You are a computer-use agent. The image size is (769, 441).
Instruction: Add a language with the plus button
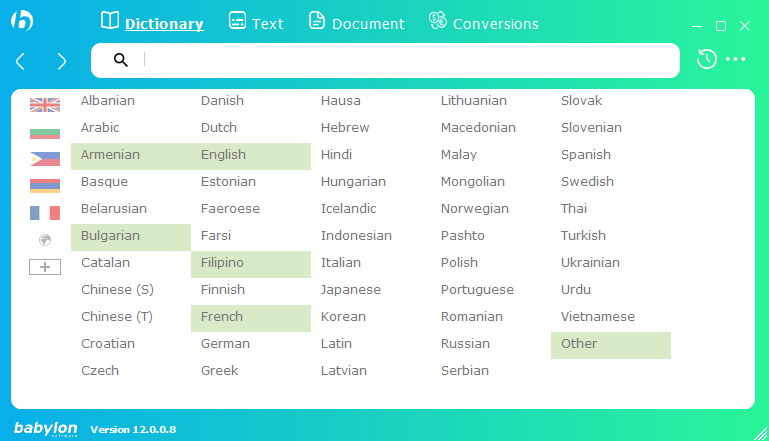click(45, 267)
